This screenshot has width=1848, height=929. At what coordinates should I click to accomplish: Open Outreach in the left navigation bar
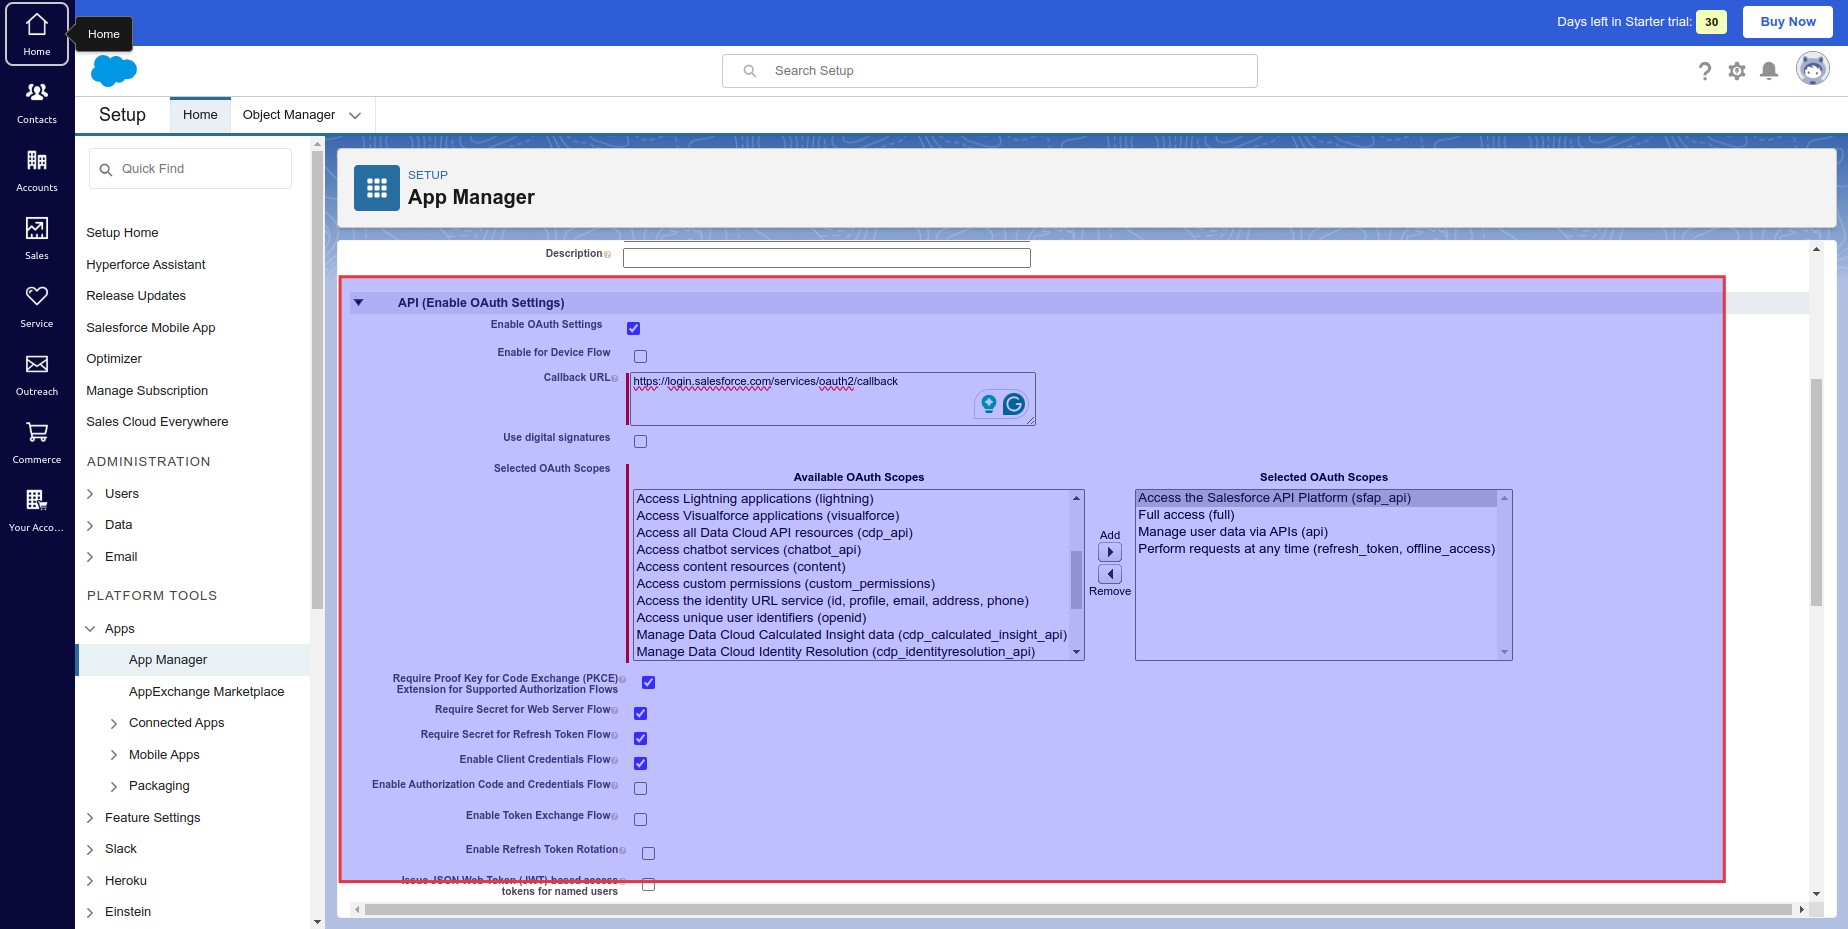click(37, 374)
